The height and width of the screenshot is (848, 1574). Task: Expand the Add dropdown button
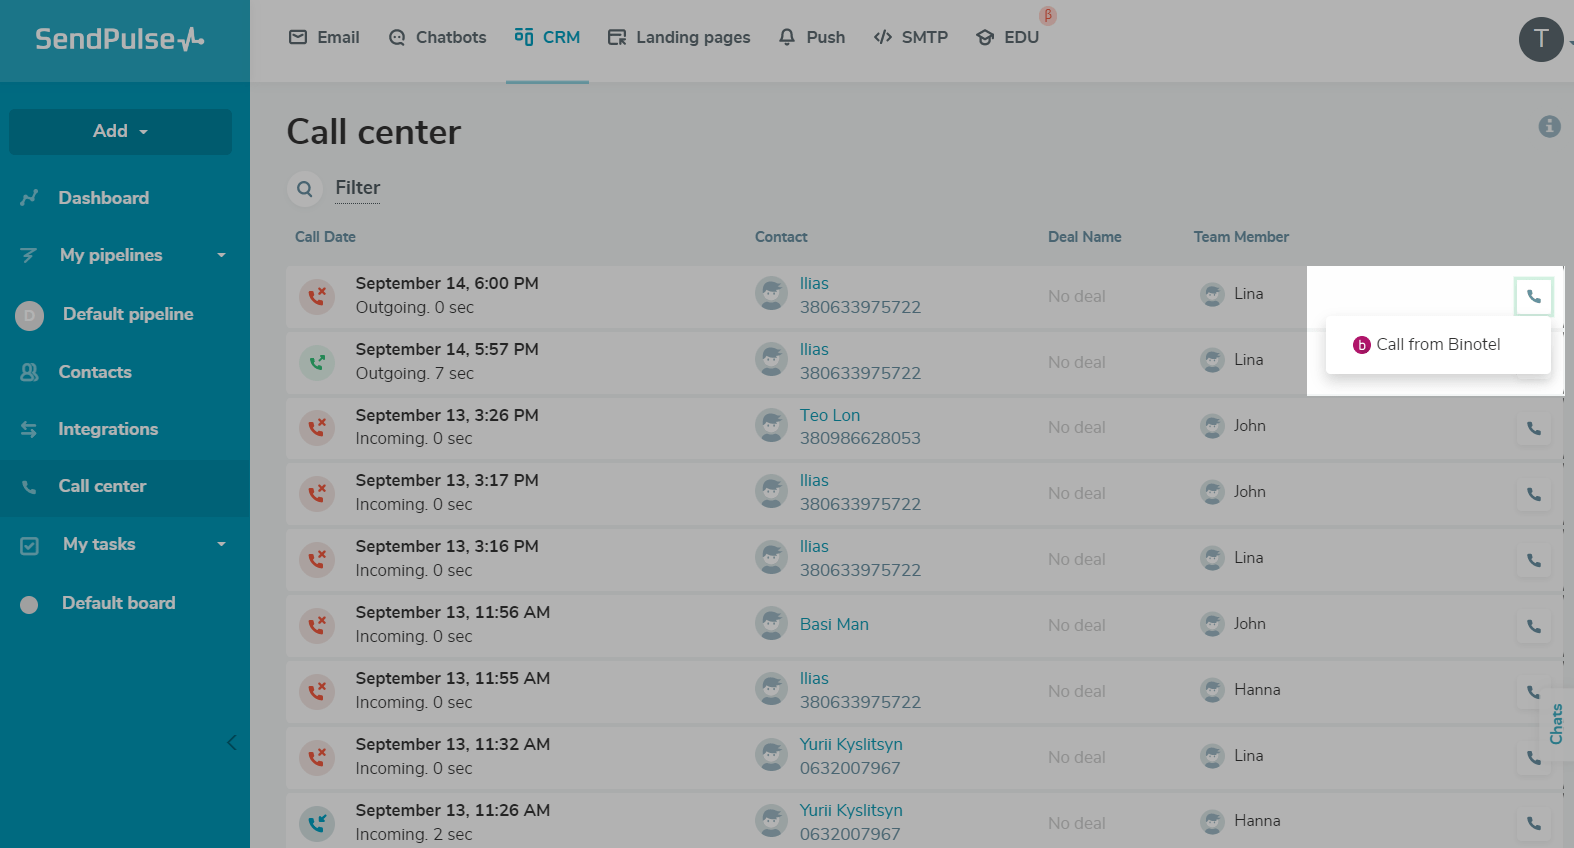coord(120,131)
